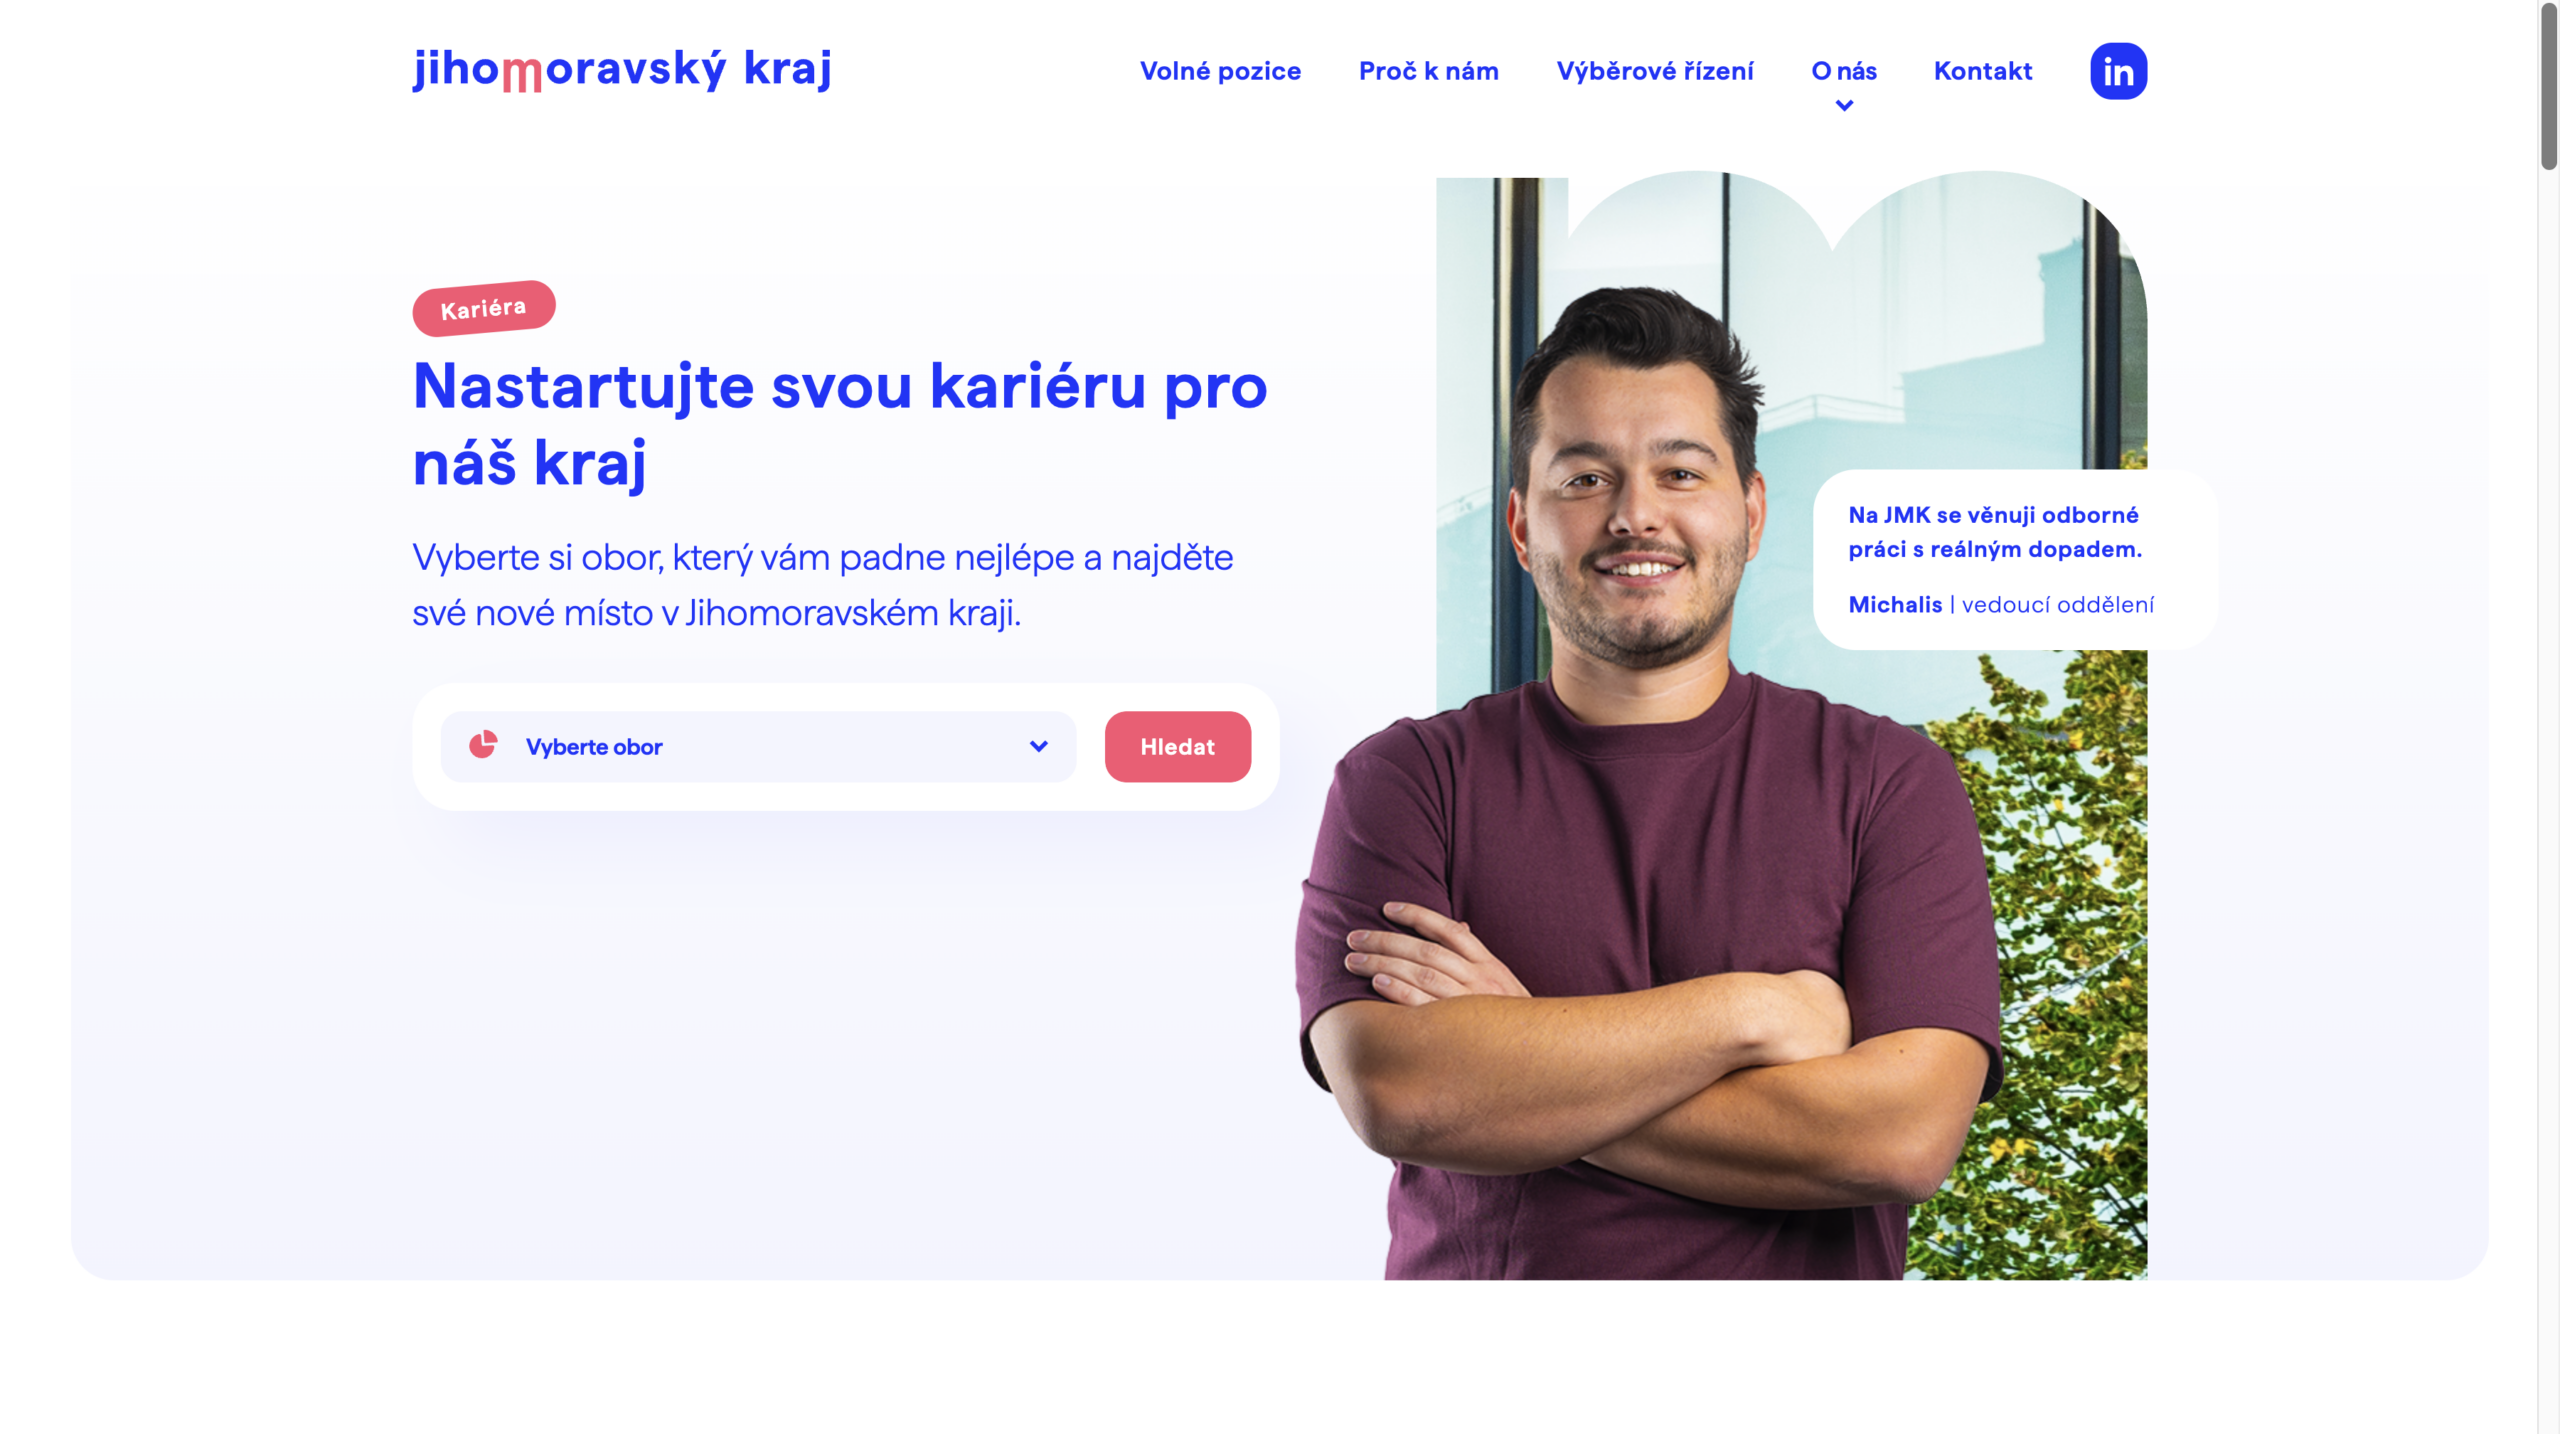
Task: Go to Proč k nám page
Action: [x=1428, y=71]
